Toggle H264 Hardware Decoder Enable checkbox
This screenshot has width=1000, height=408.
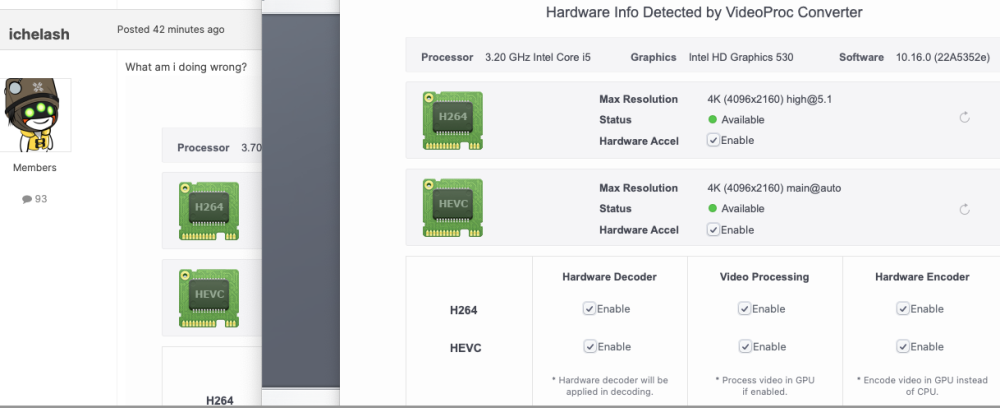pyautogui.click(x=589, y=309)
